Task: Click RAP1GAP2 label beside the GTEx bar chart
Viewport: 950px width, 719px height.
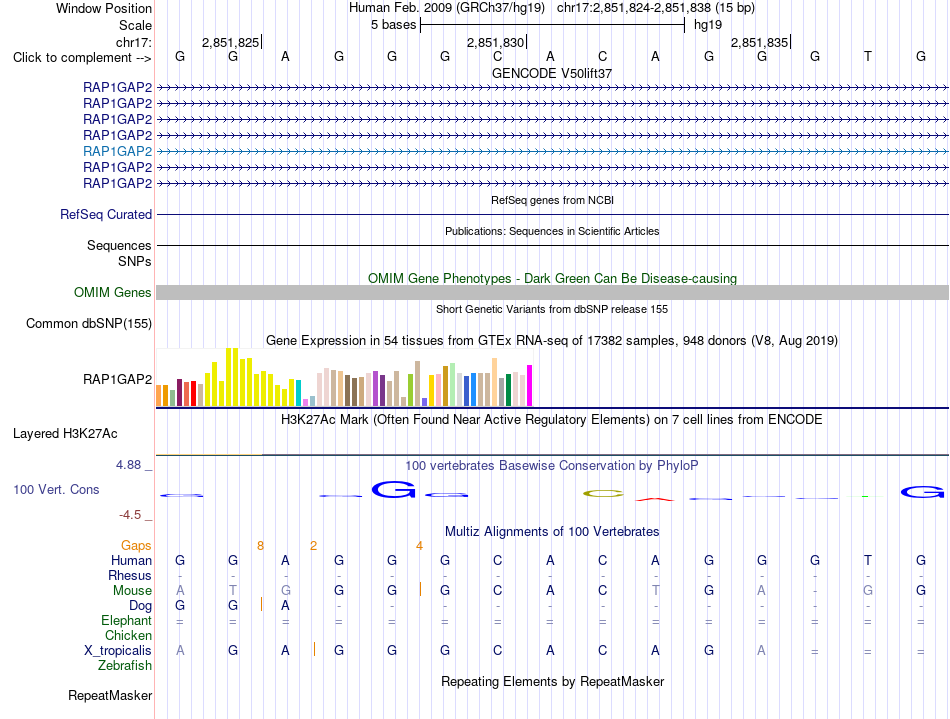Action: click(x=118, y=379)
